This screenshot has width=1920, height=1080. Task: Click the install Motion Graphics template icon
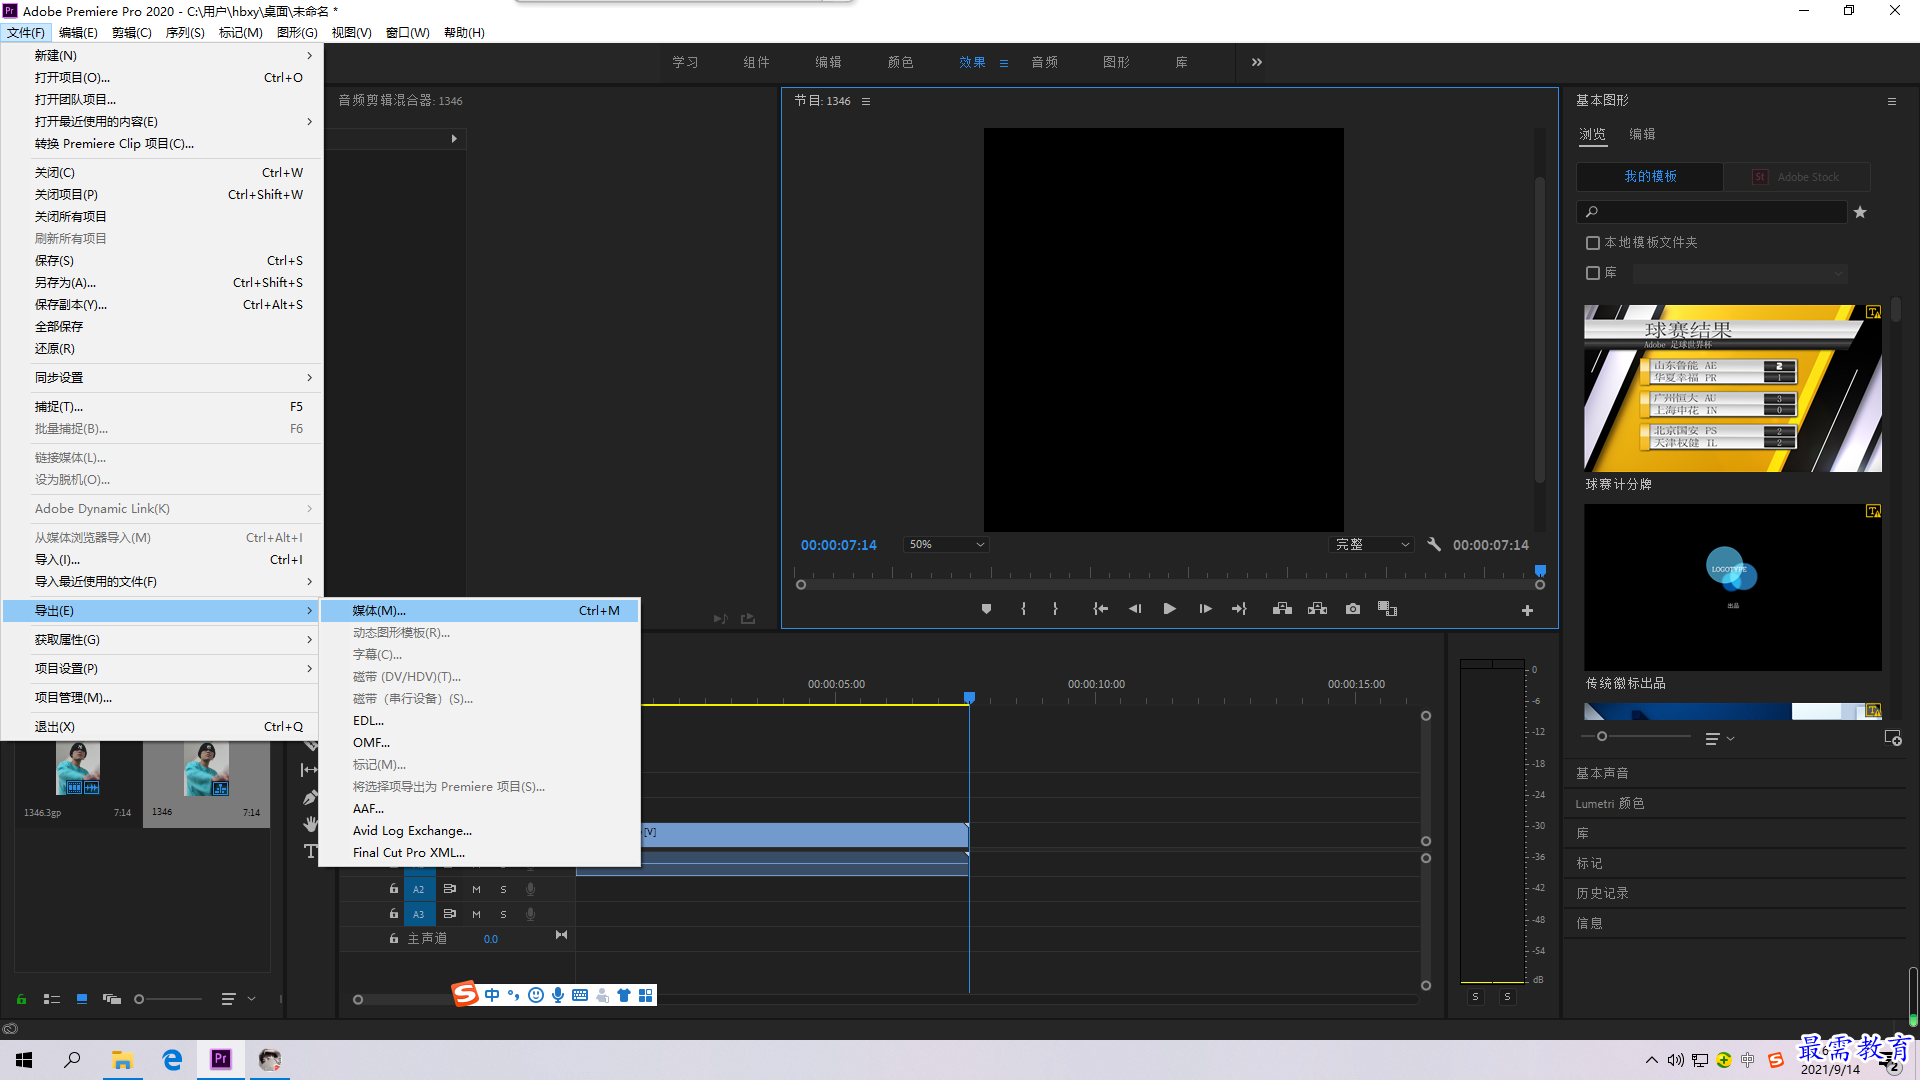click(x=1893, y=738)
